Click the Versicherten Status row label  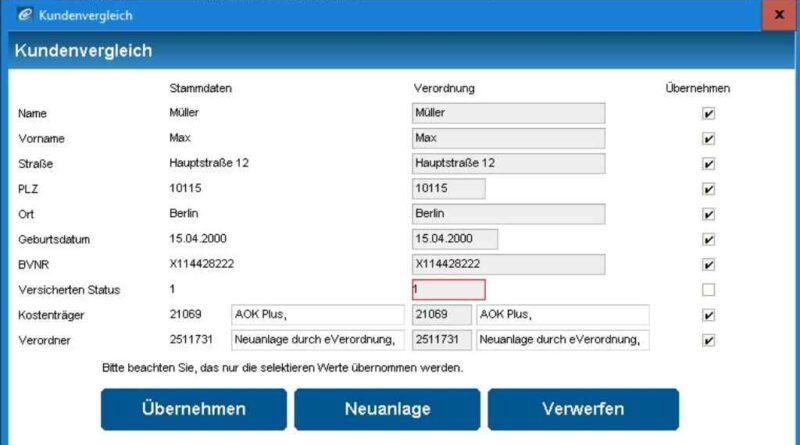click(x=69, y=290)
